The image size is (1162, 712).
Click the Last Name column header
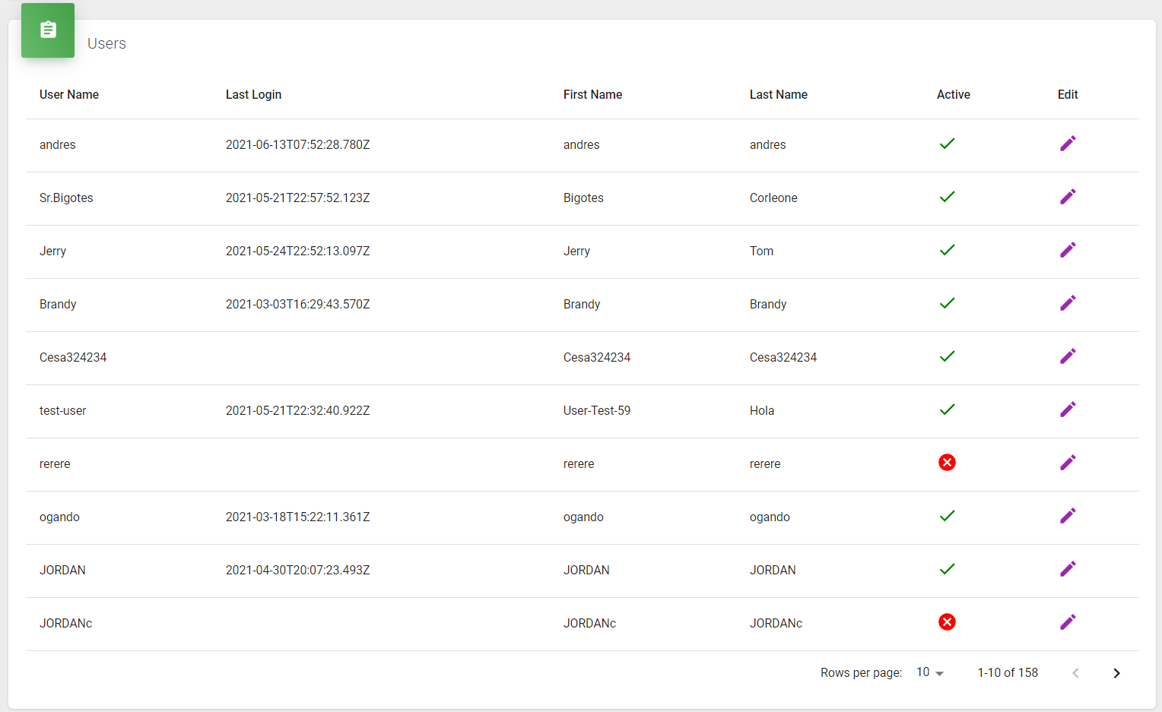tap(778, 95)
